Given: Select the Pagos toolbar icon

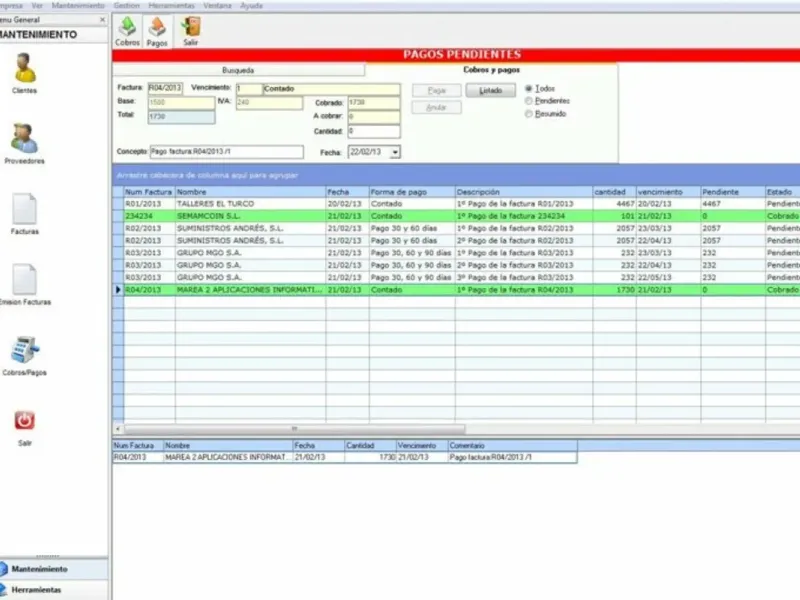Looking at the screenshot, I should click(157, 31).
